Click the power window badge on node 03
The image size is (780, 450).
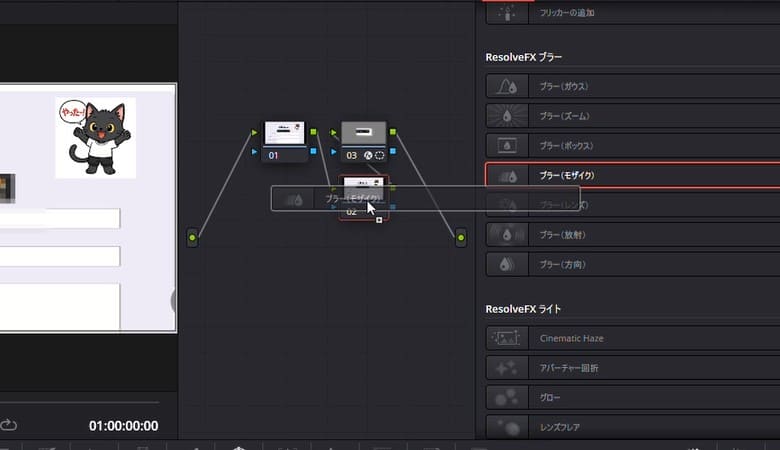[379, 156]
